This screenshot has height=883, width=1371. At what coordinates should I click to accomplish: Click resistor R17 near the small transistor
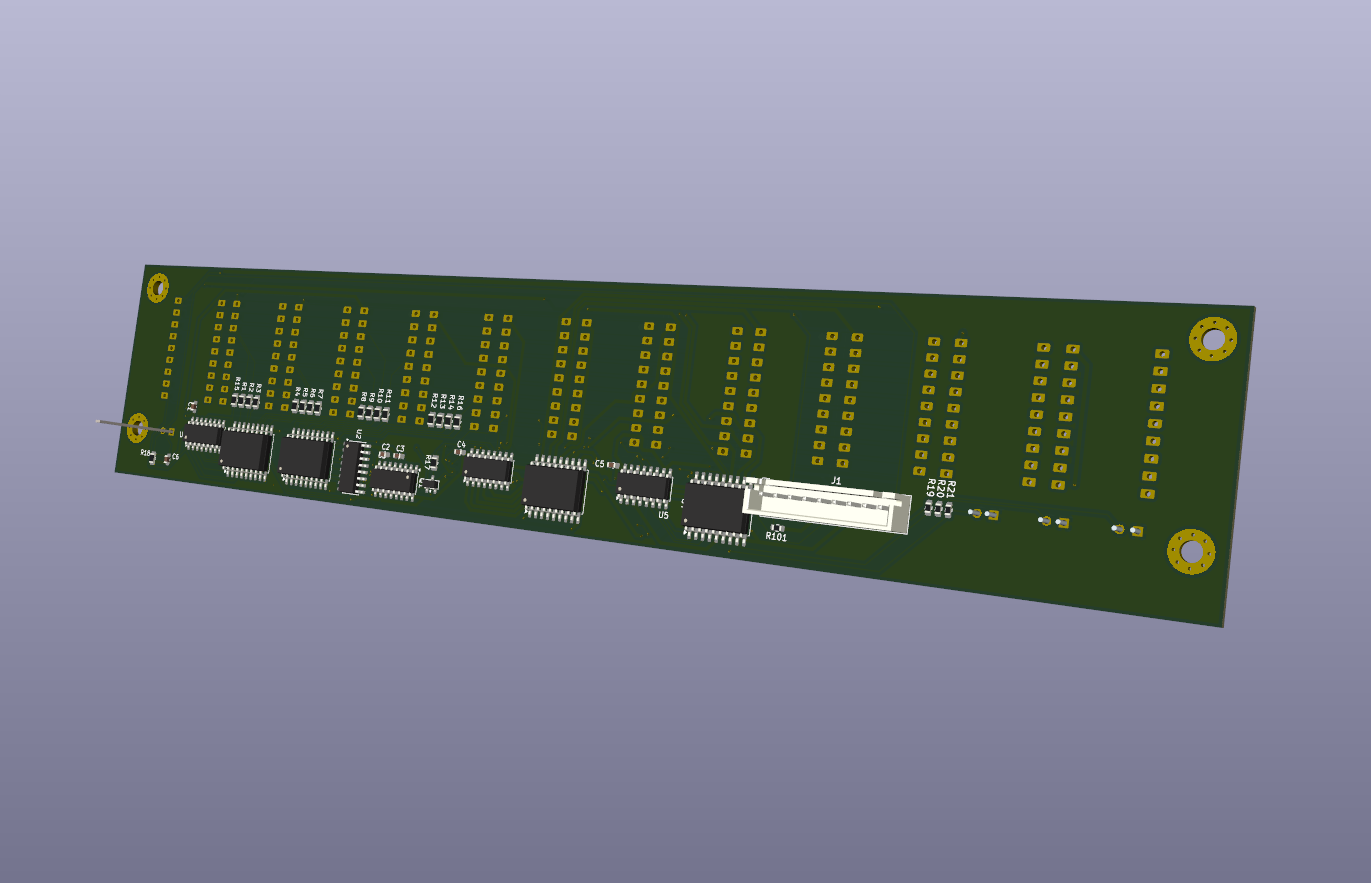pos(433,463)
